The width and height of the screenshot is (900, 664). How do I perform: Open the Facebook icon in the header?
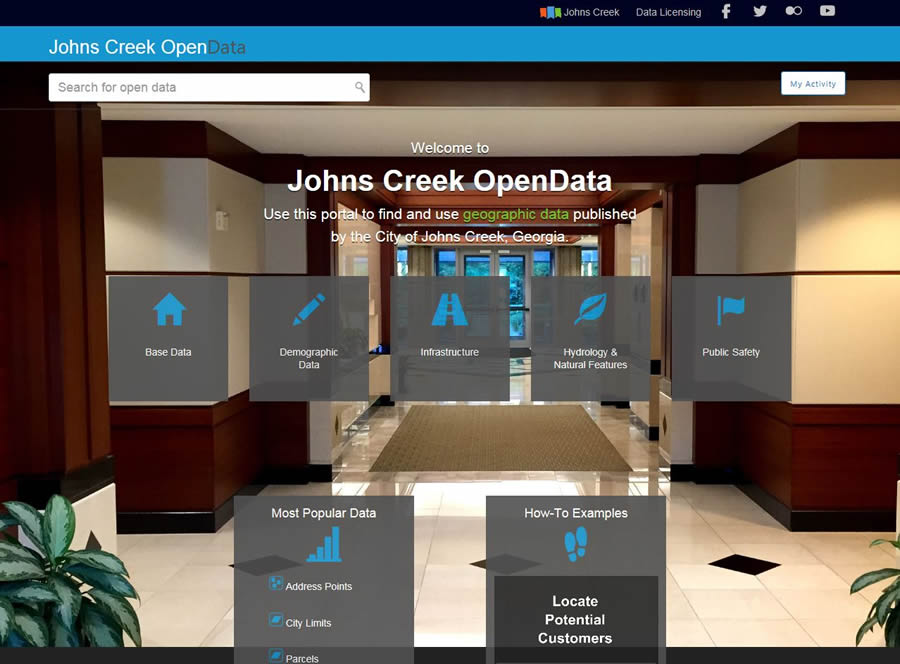tap(725, 11)
